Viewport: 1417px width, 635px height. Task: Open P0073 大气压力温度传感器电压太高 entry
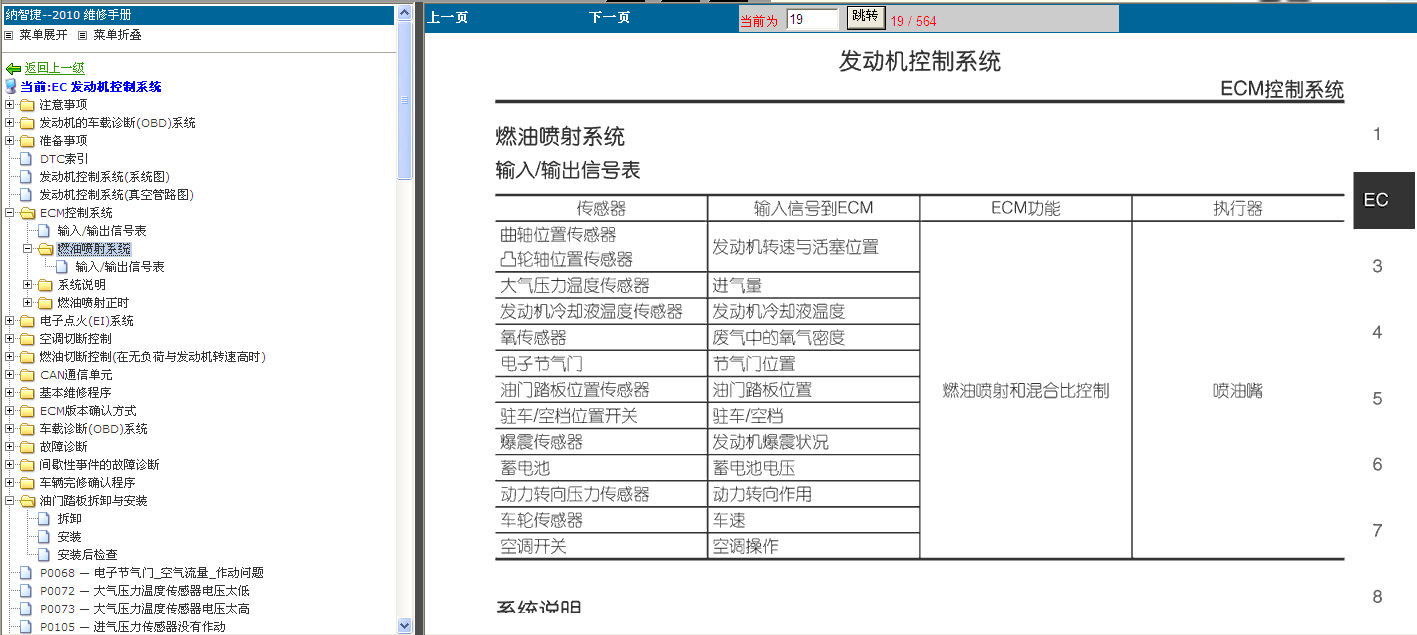[x=145, y=609]
